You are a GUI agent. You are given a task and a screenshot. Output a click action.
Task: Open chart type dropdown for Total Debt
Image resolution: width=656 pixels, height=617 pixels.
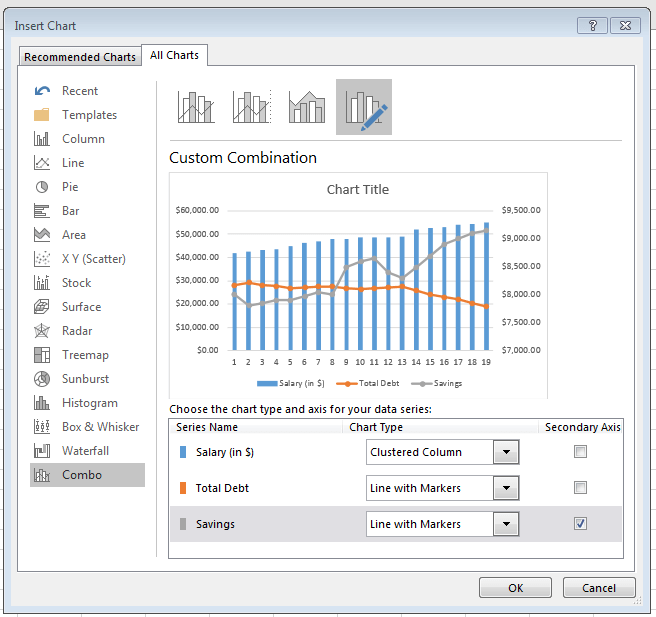point(506,488)
